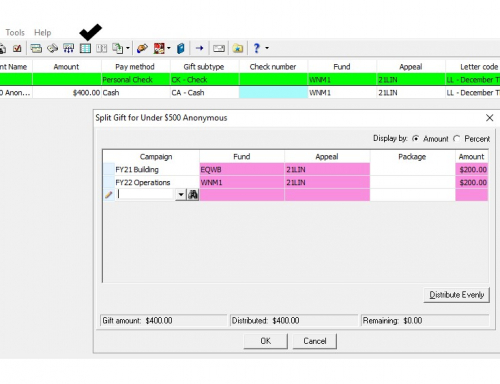The width and height of the screenshot is (500, 384).
Task: Click the OK button in Split Gift dialog
Action: pyautogui.click(x=266, y=341)
